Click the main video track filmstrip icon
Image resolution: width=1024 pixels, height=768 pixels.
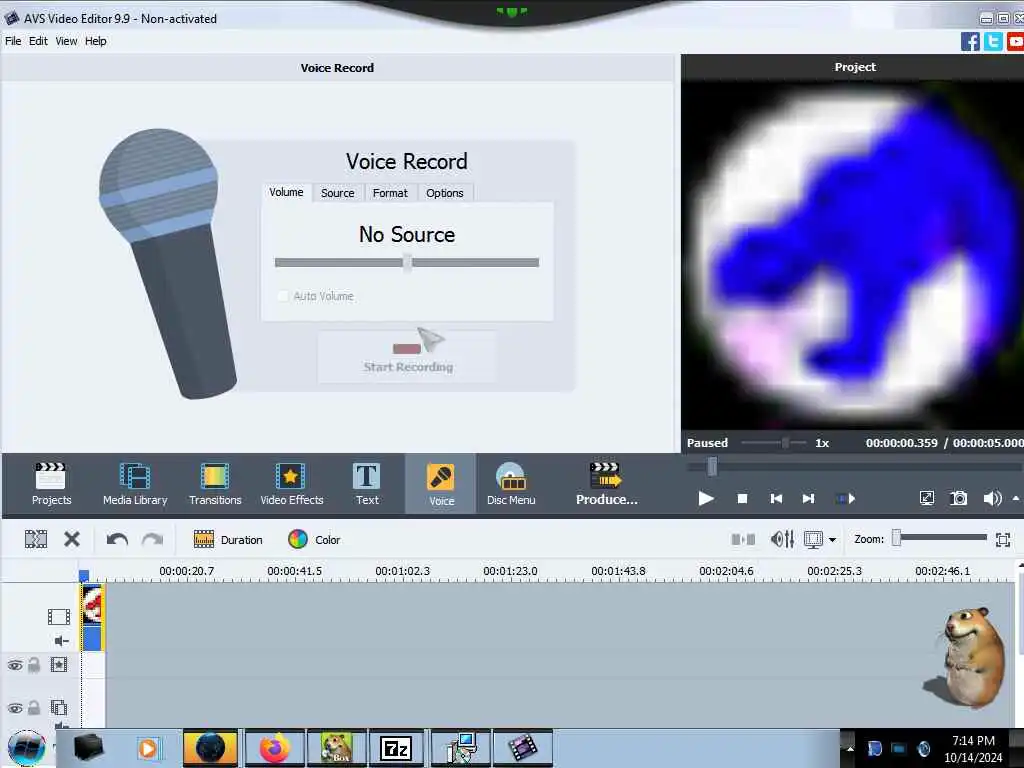59,616
